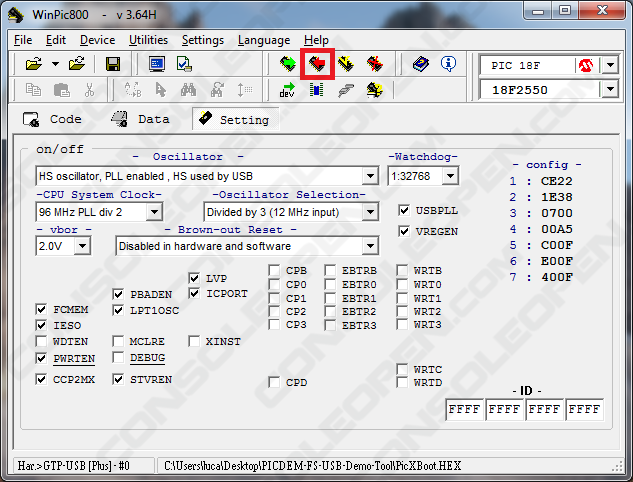Switch to the Code tab
This screenshot has width=633, height=482.
coord(52,119)
